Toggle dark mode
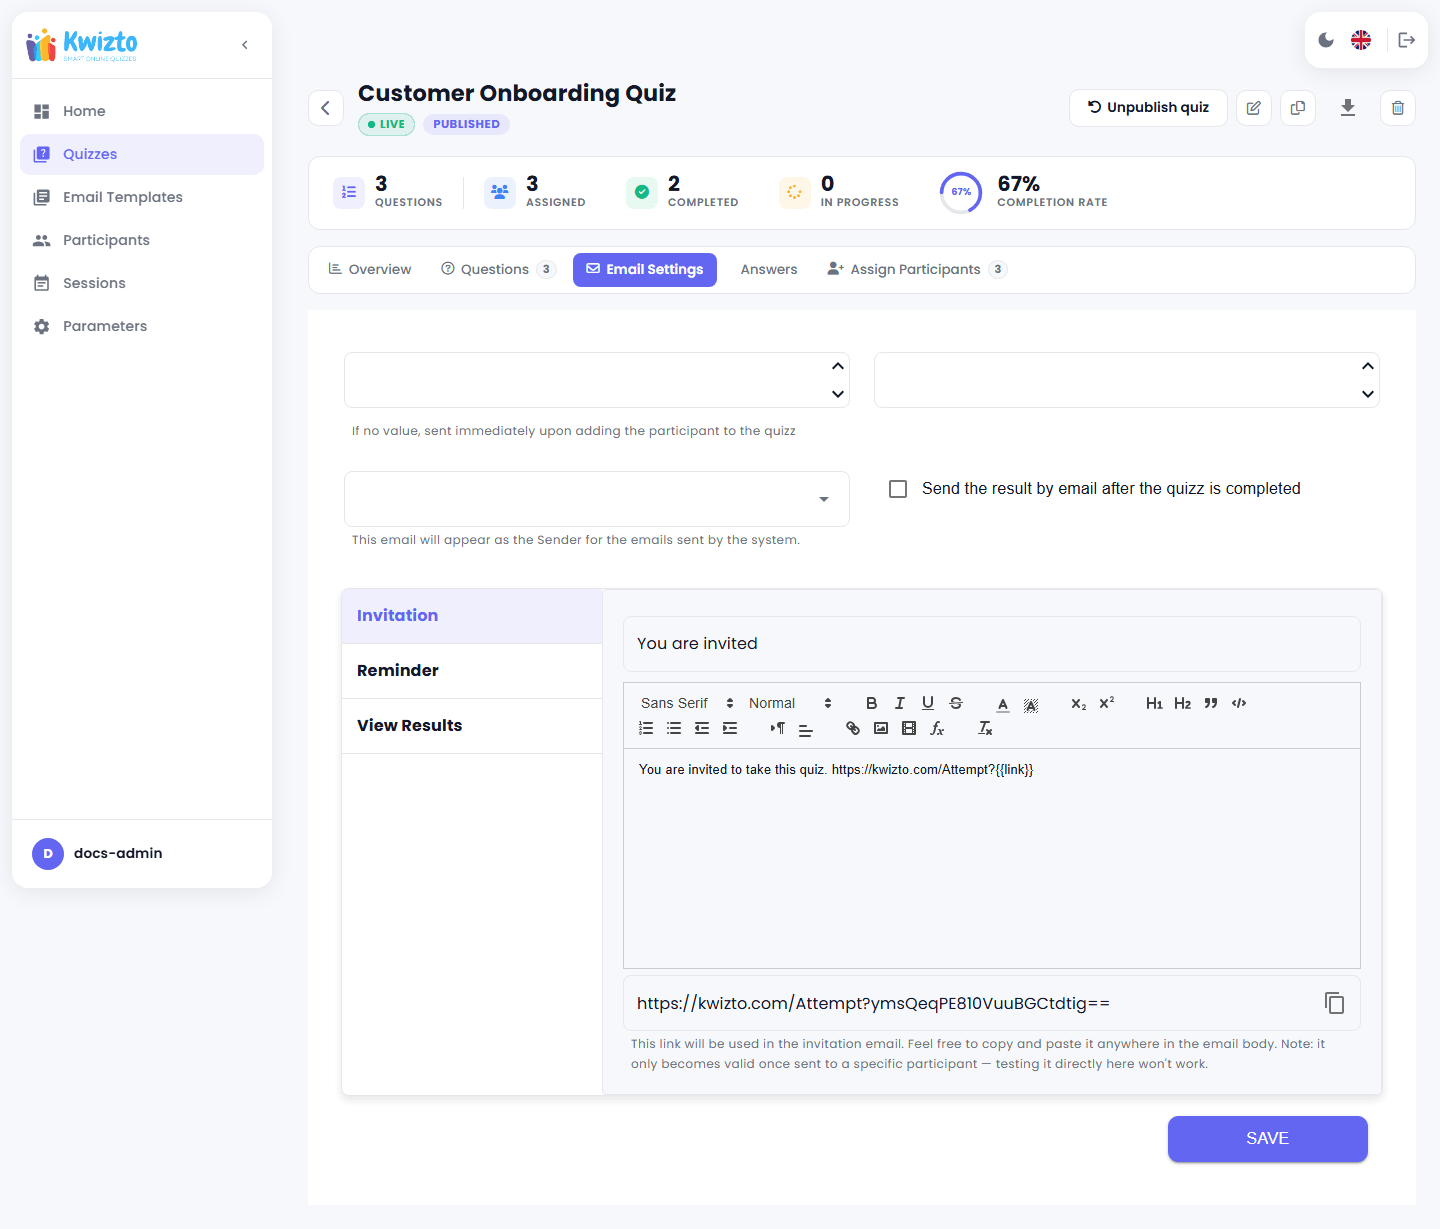 [1326, 40]
